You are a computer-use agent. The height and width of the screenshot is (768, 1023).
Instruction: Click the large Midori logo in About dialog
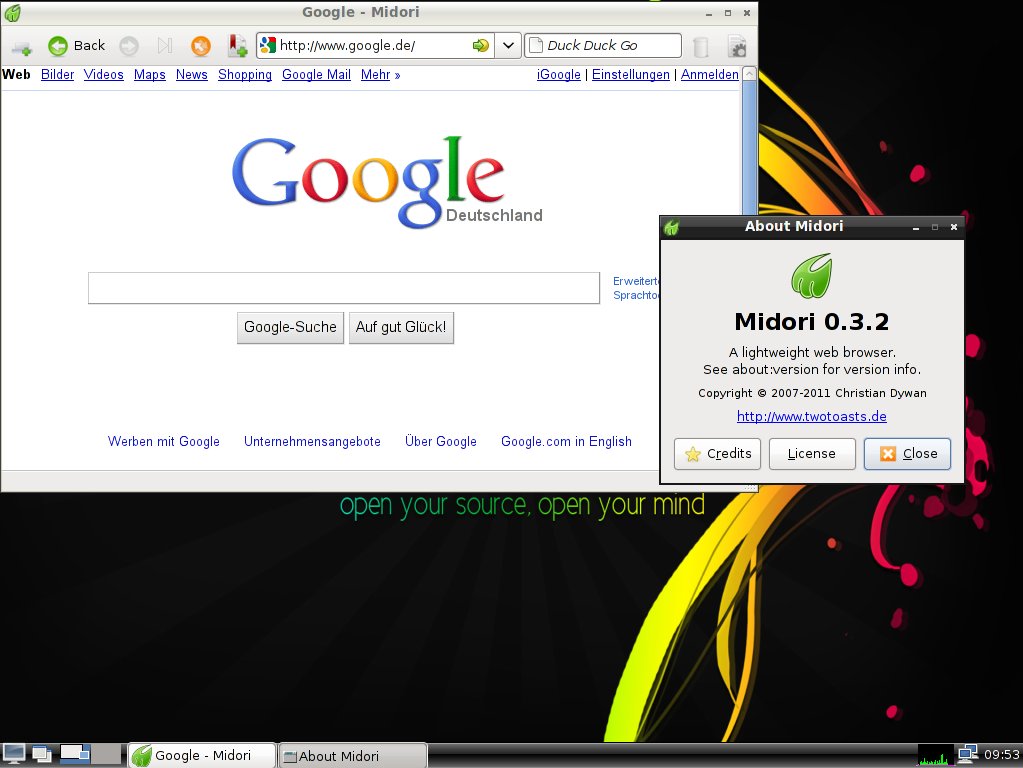click(x=812, y=275)
